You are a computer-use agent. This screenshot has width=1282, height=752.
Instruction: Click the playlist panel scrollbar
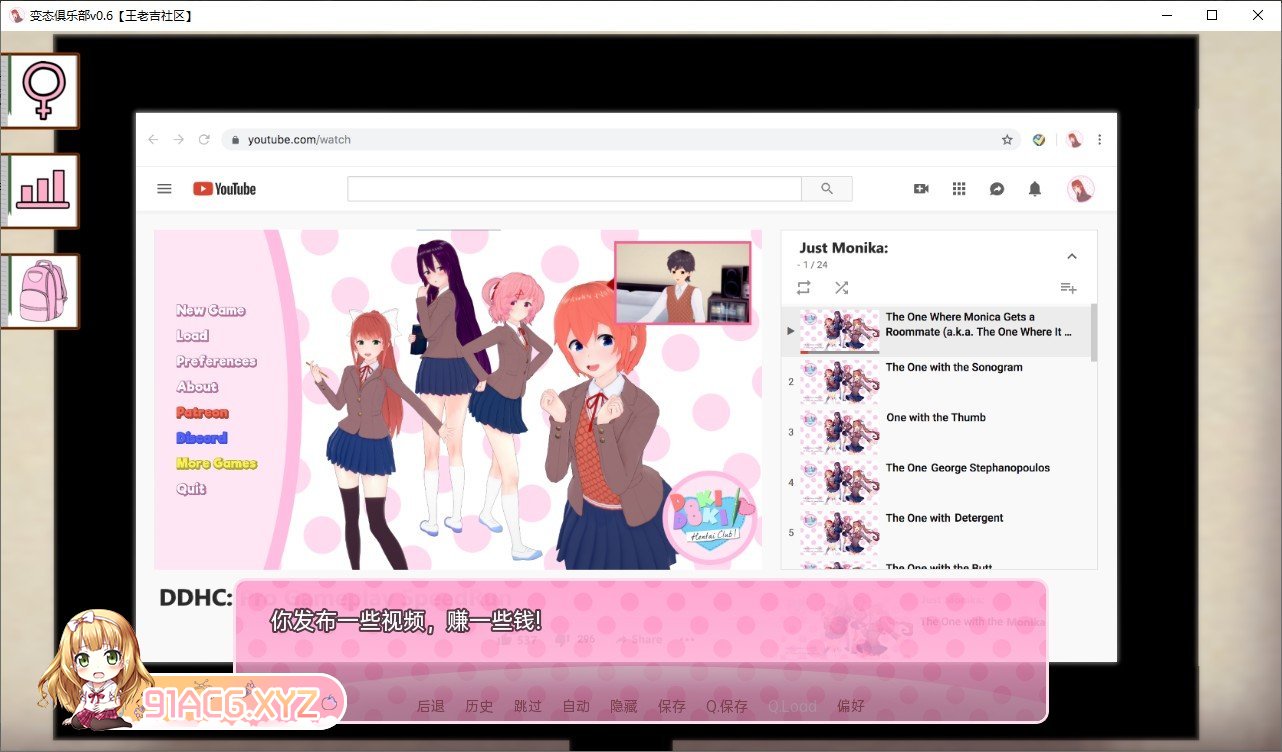pos(1093,334)
